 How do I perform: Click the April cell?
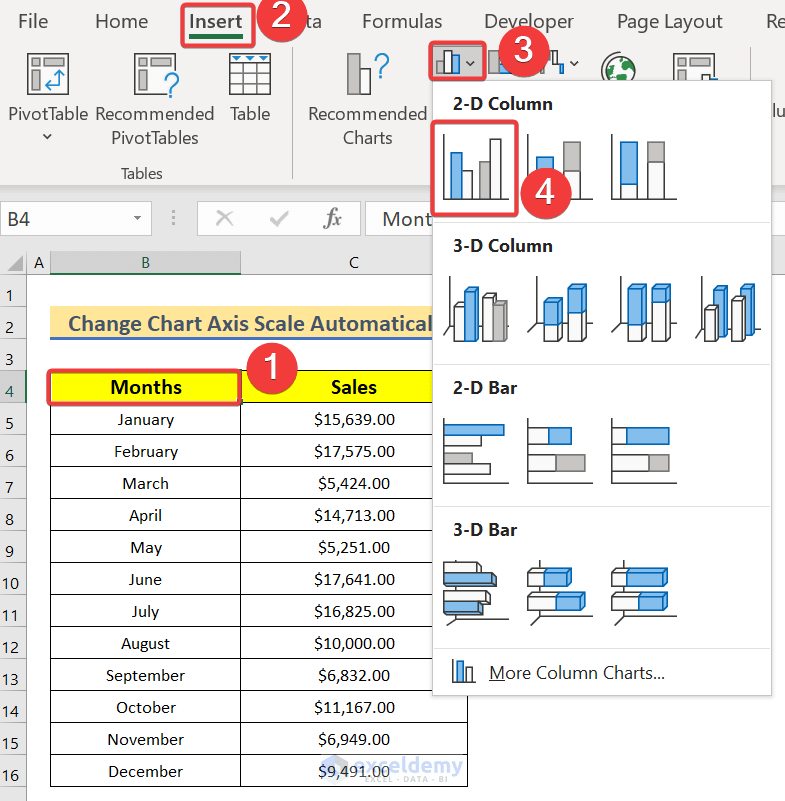pos(146,515)
